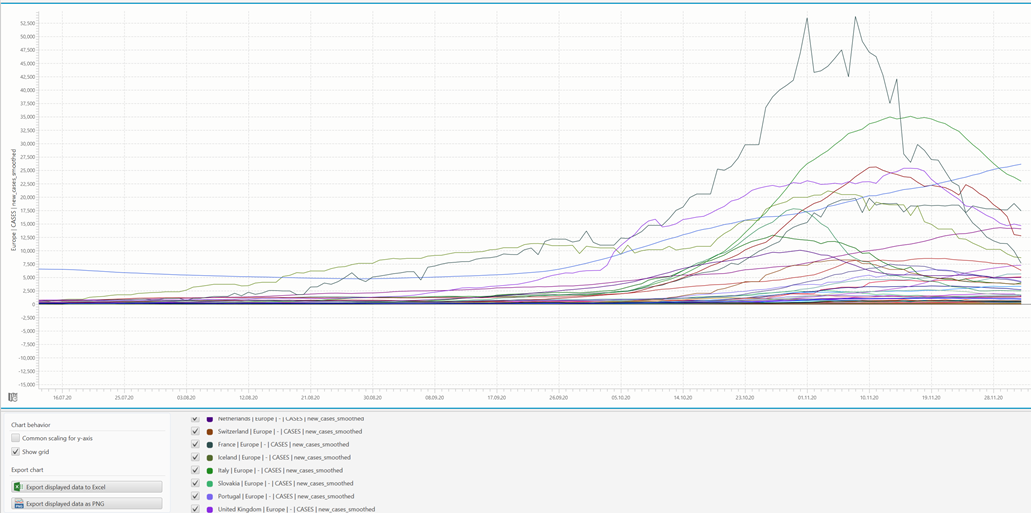Hide the Switzerland series via its checkbox
Screen dimensions: 1031x513
click(x=195, y=431)
